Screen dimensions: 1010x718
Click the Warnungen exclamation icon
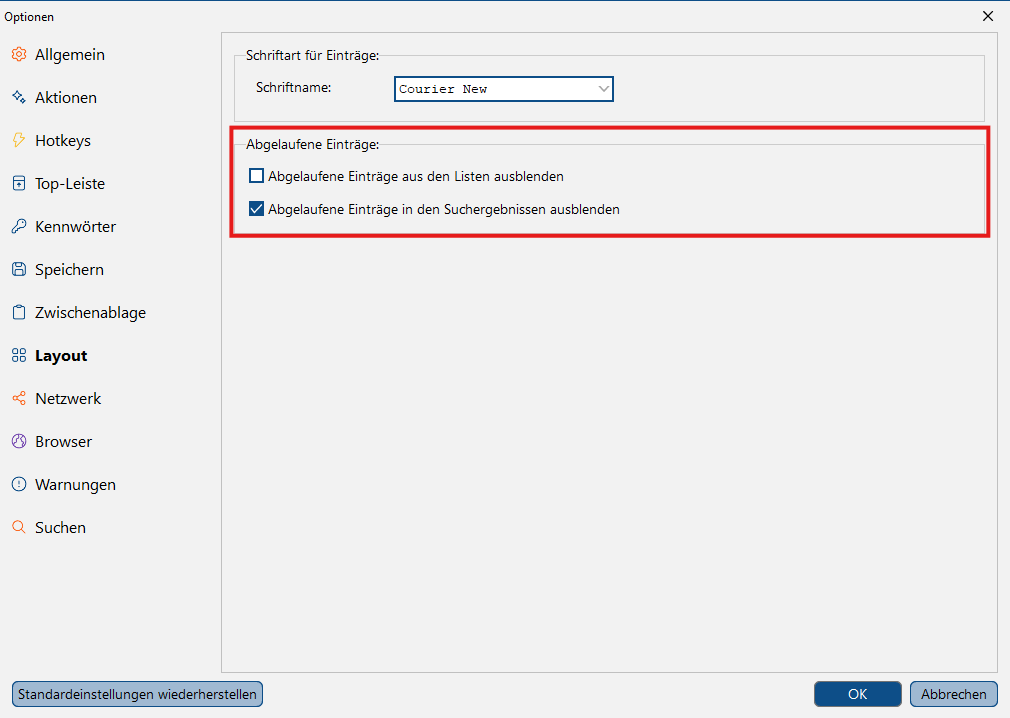coord(19,484)
